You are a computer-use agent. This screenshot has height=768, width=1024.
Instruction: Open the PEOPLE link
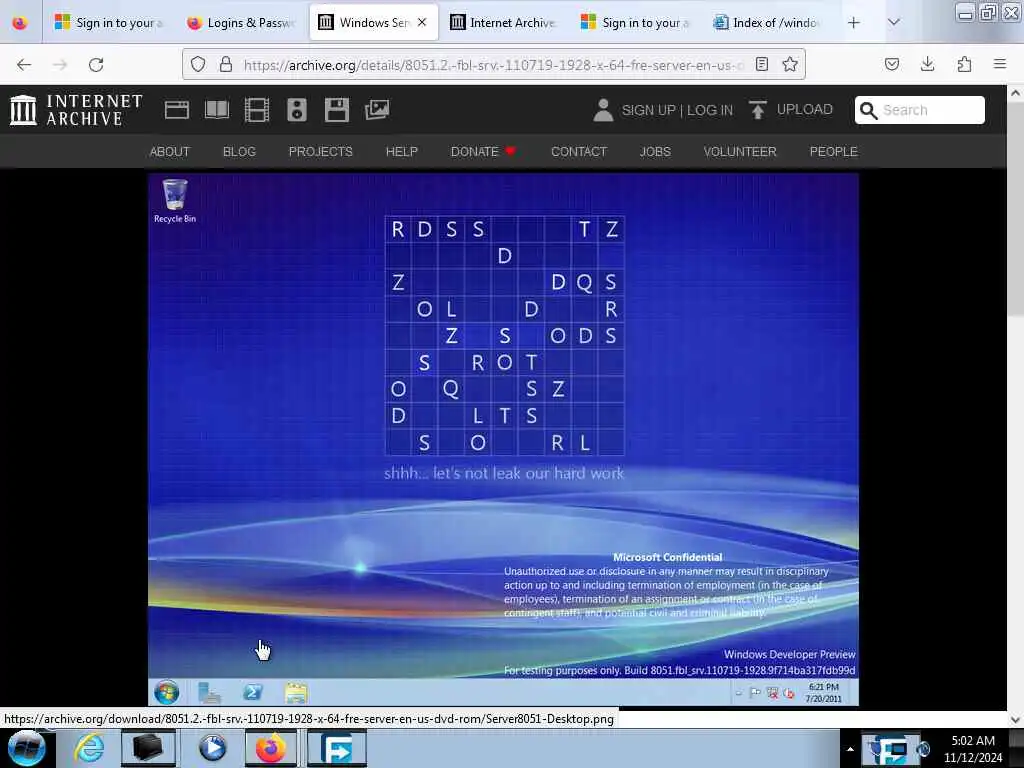click(833, 152)
